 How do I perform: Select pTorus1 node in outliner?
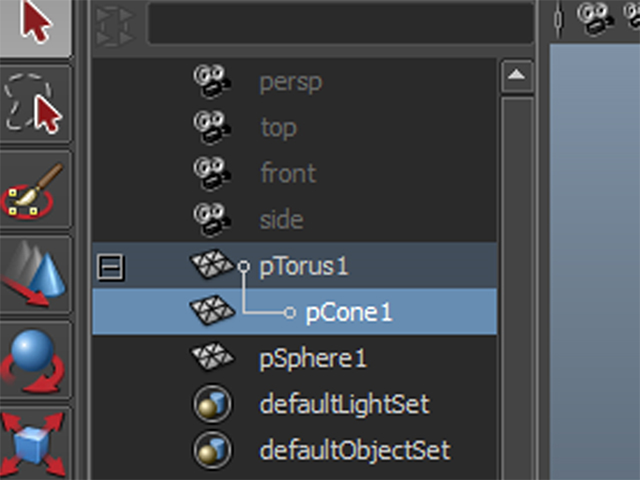(x=304, y=267)
